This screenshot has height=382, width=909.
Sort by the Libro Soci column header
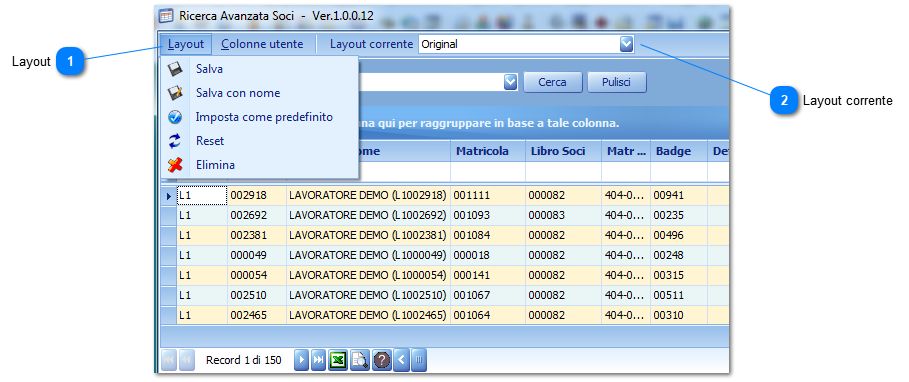563,151
